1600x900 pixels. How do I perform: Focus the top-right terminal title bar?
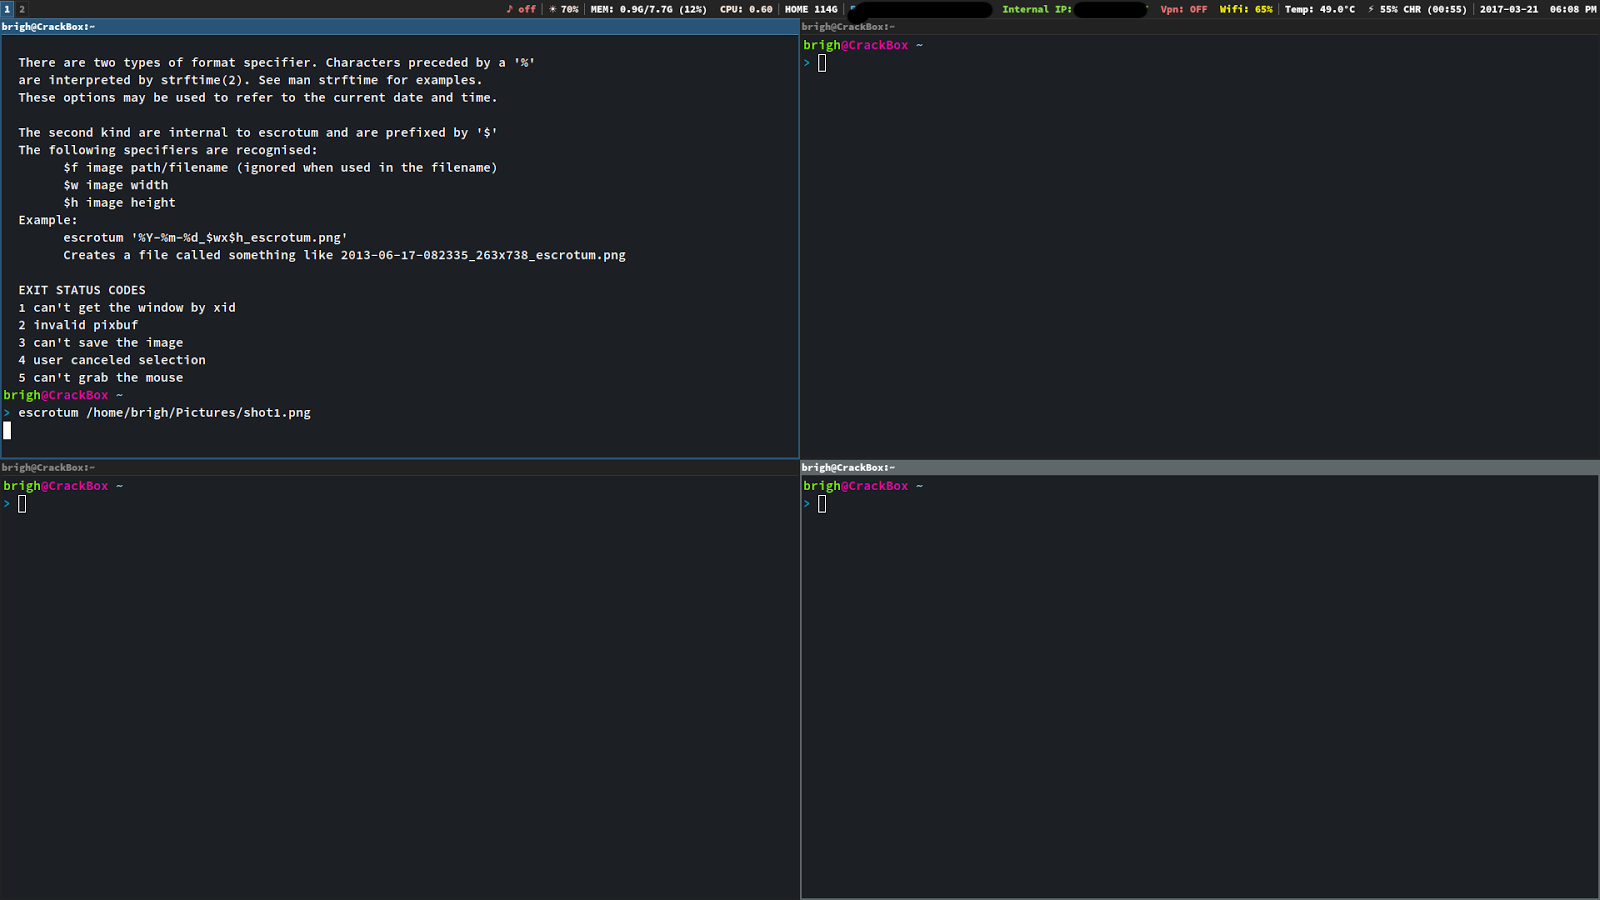pos(1200,27)
